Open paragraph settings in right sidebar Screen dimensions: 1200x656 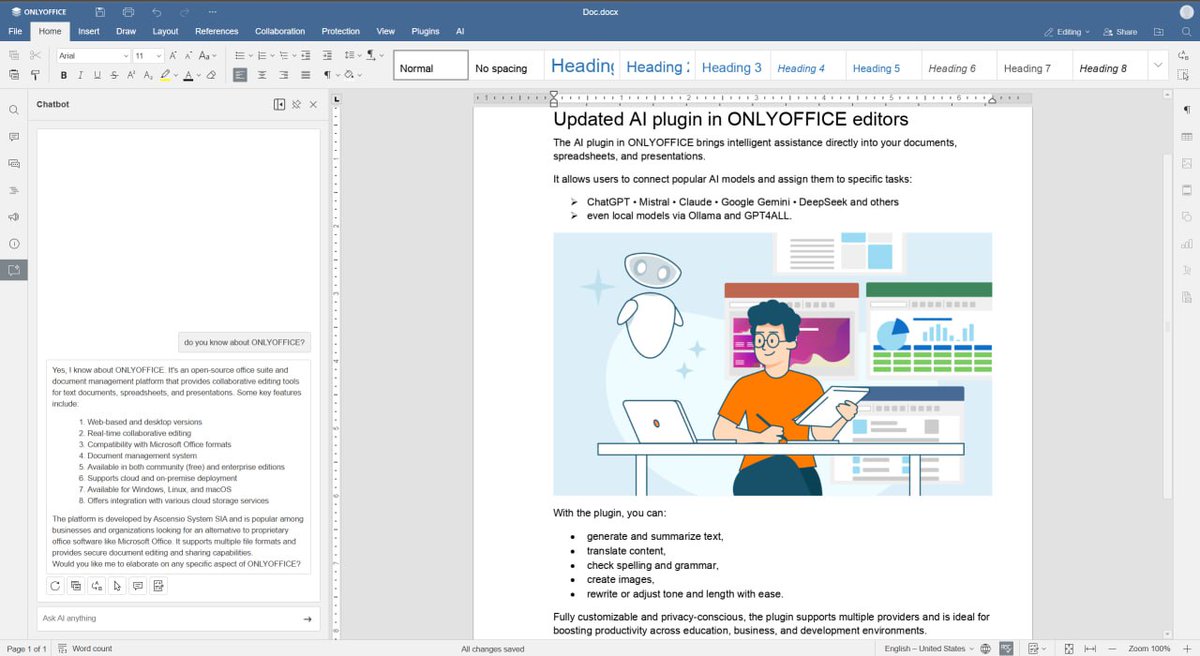pos(1187,110)
